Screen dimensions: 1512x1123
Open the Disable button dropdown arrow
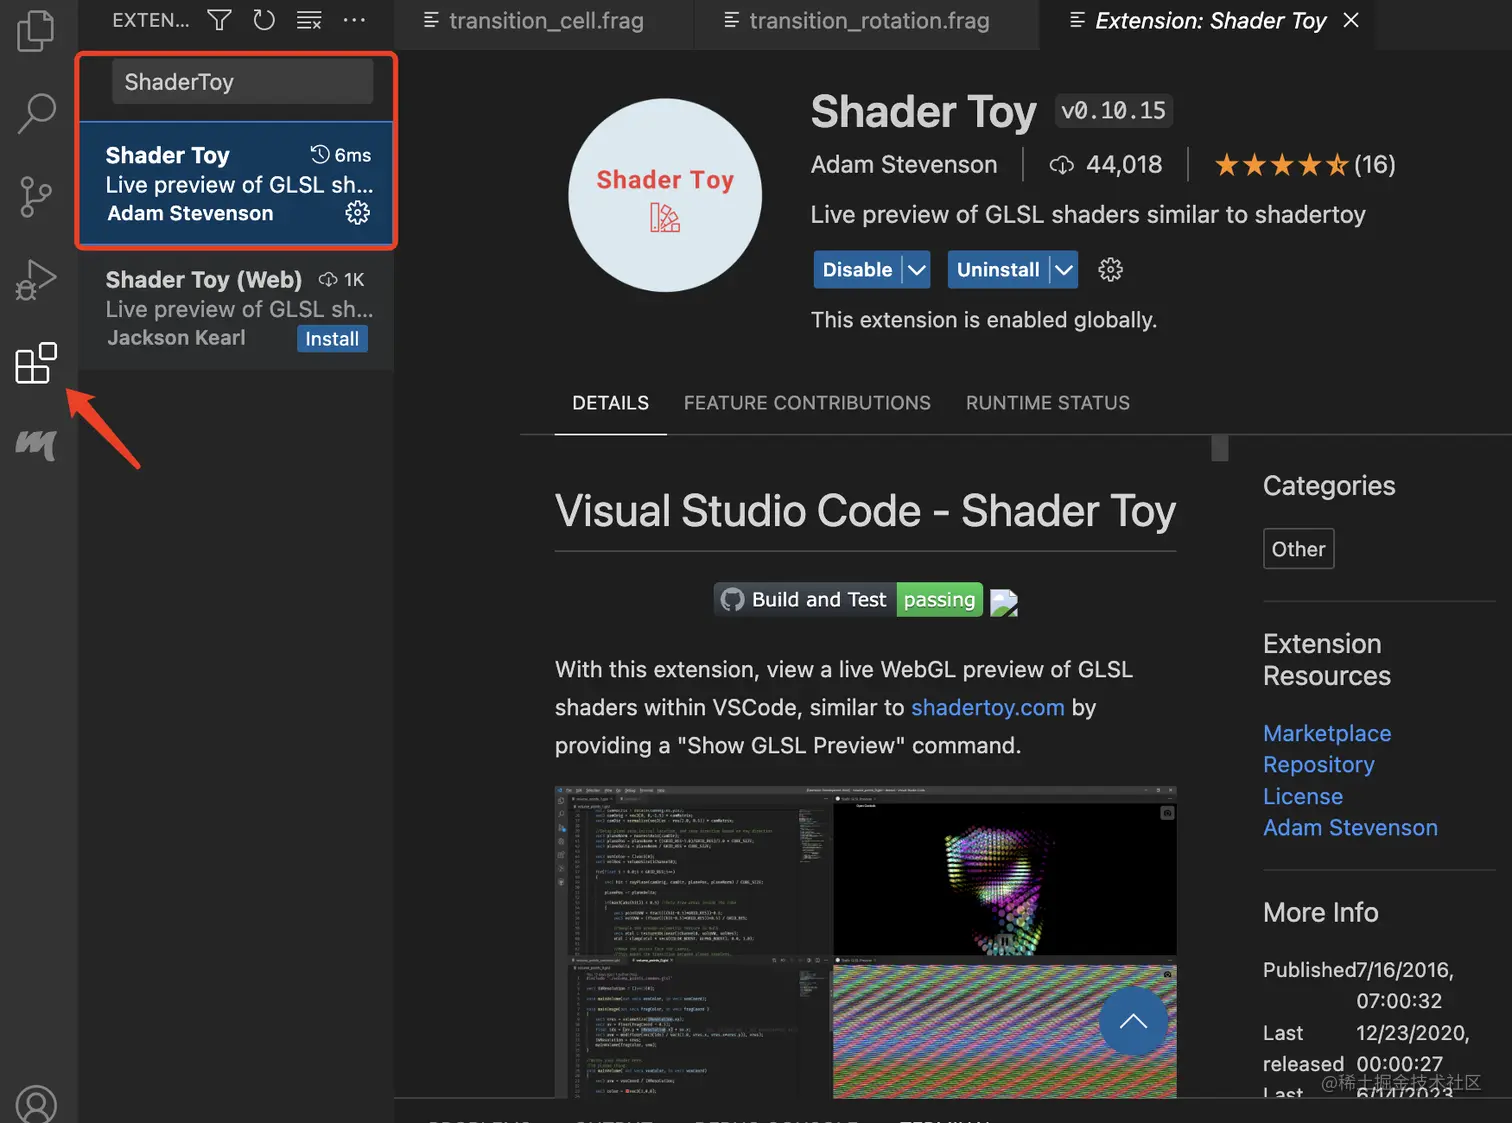click(916, 269)
